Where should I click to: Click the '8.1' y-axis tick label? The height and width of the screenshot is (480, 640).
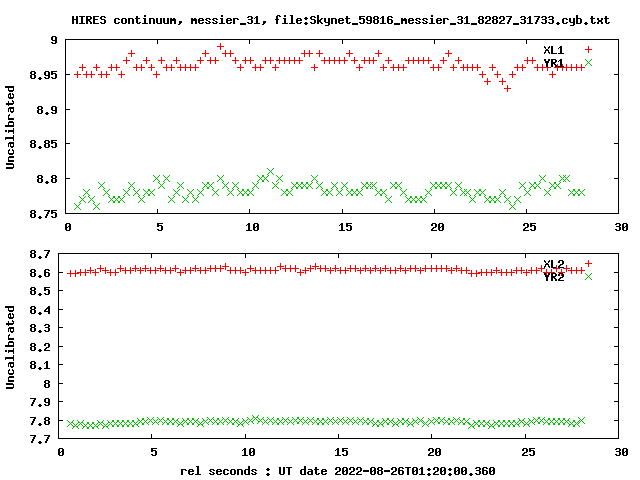pos(40,365)
